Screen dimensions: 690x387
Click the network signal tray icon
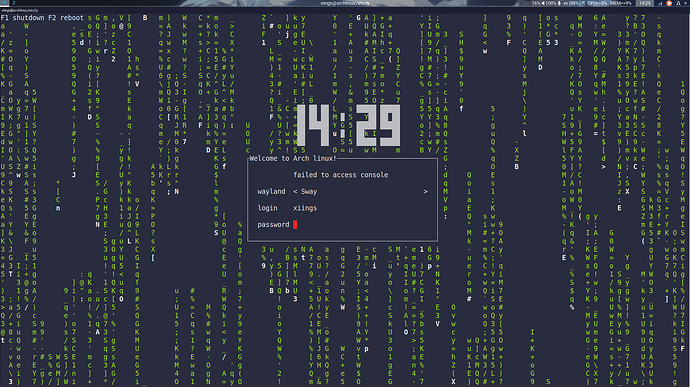(x=660, y=3)
